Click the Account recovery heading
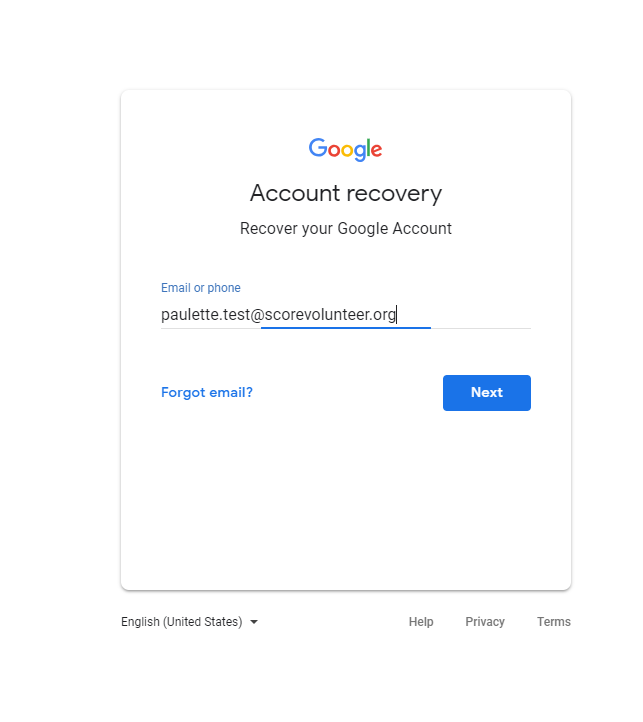This screenshot has width=643, height=722. [346, 193]
